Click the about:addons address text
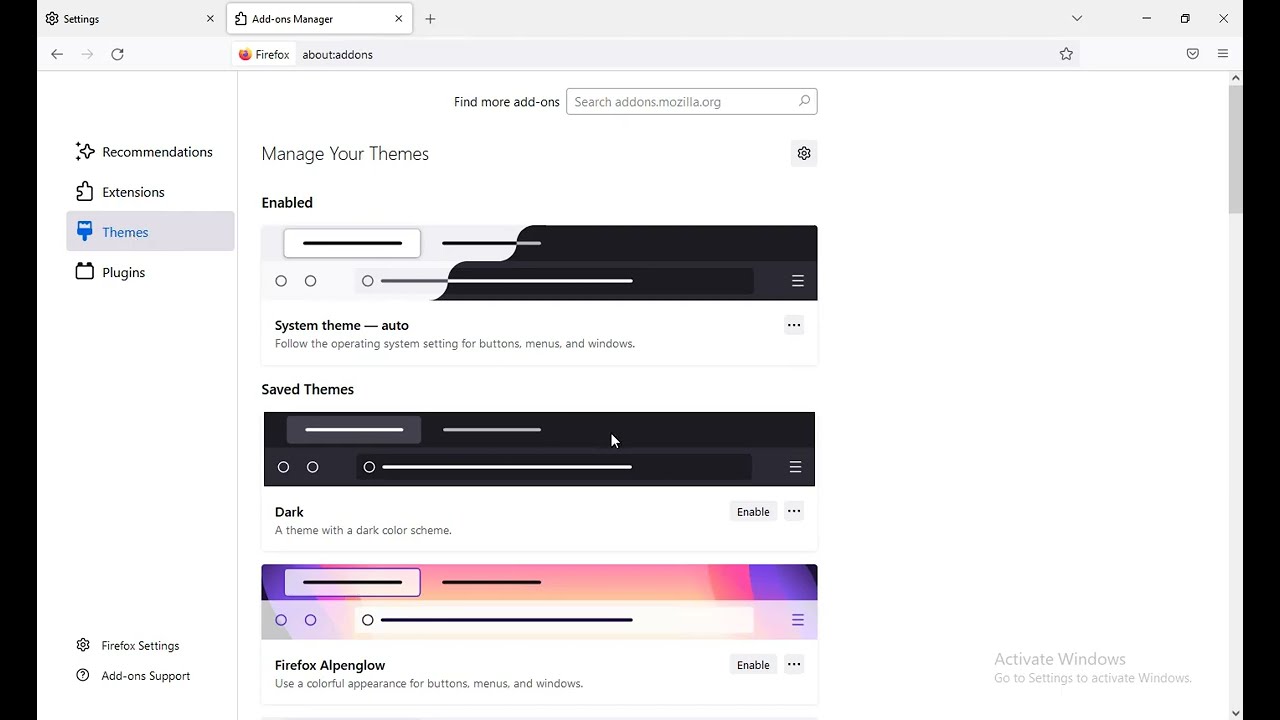 tap(338, 55)
